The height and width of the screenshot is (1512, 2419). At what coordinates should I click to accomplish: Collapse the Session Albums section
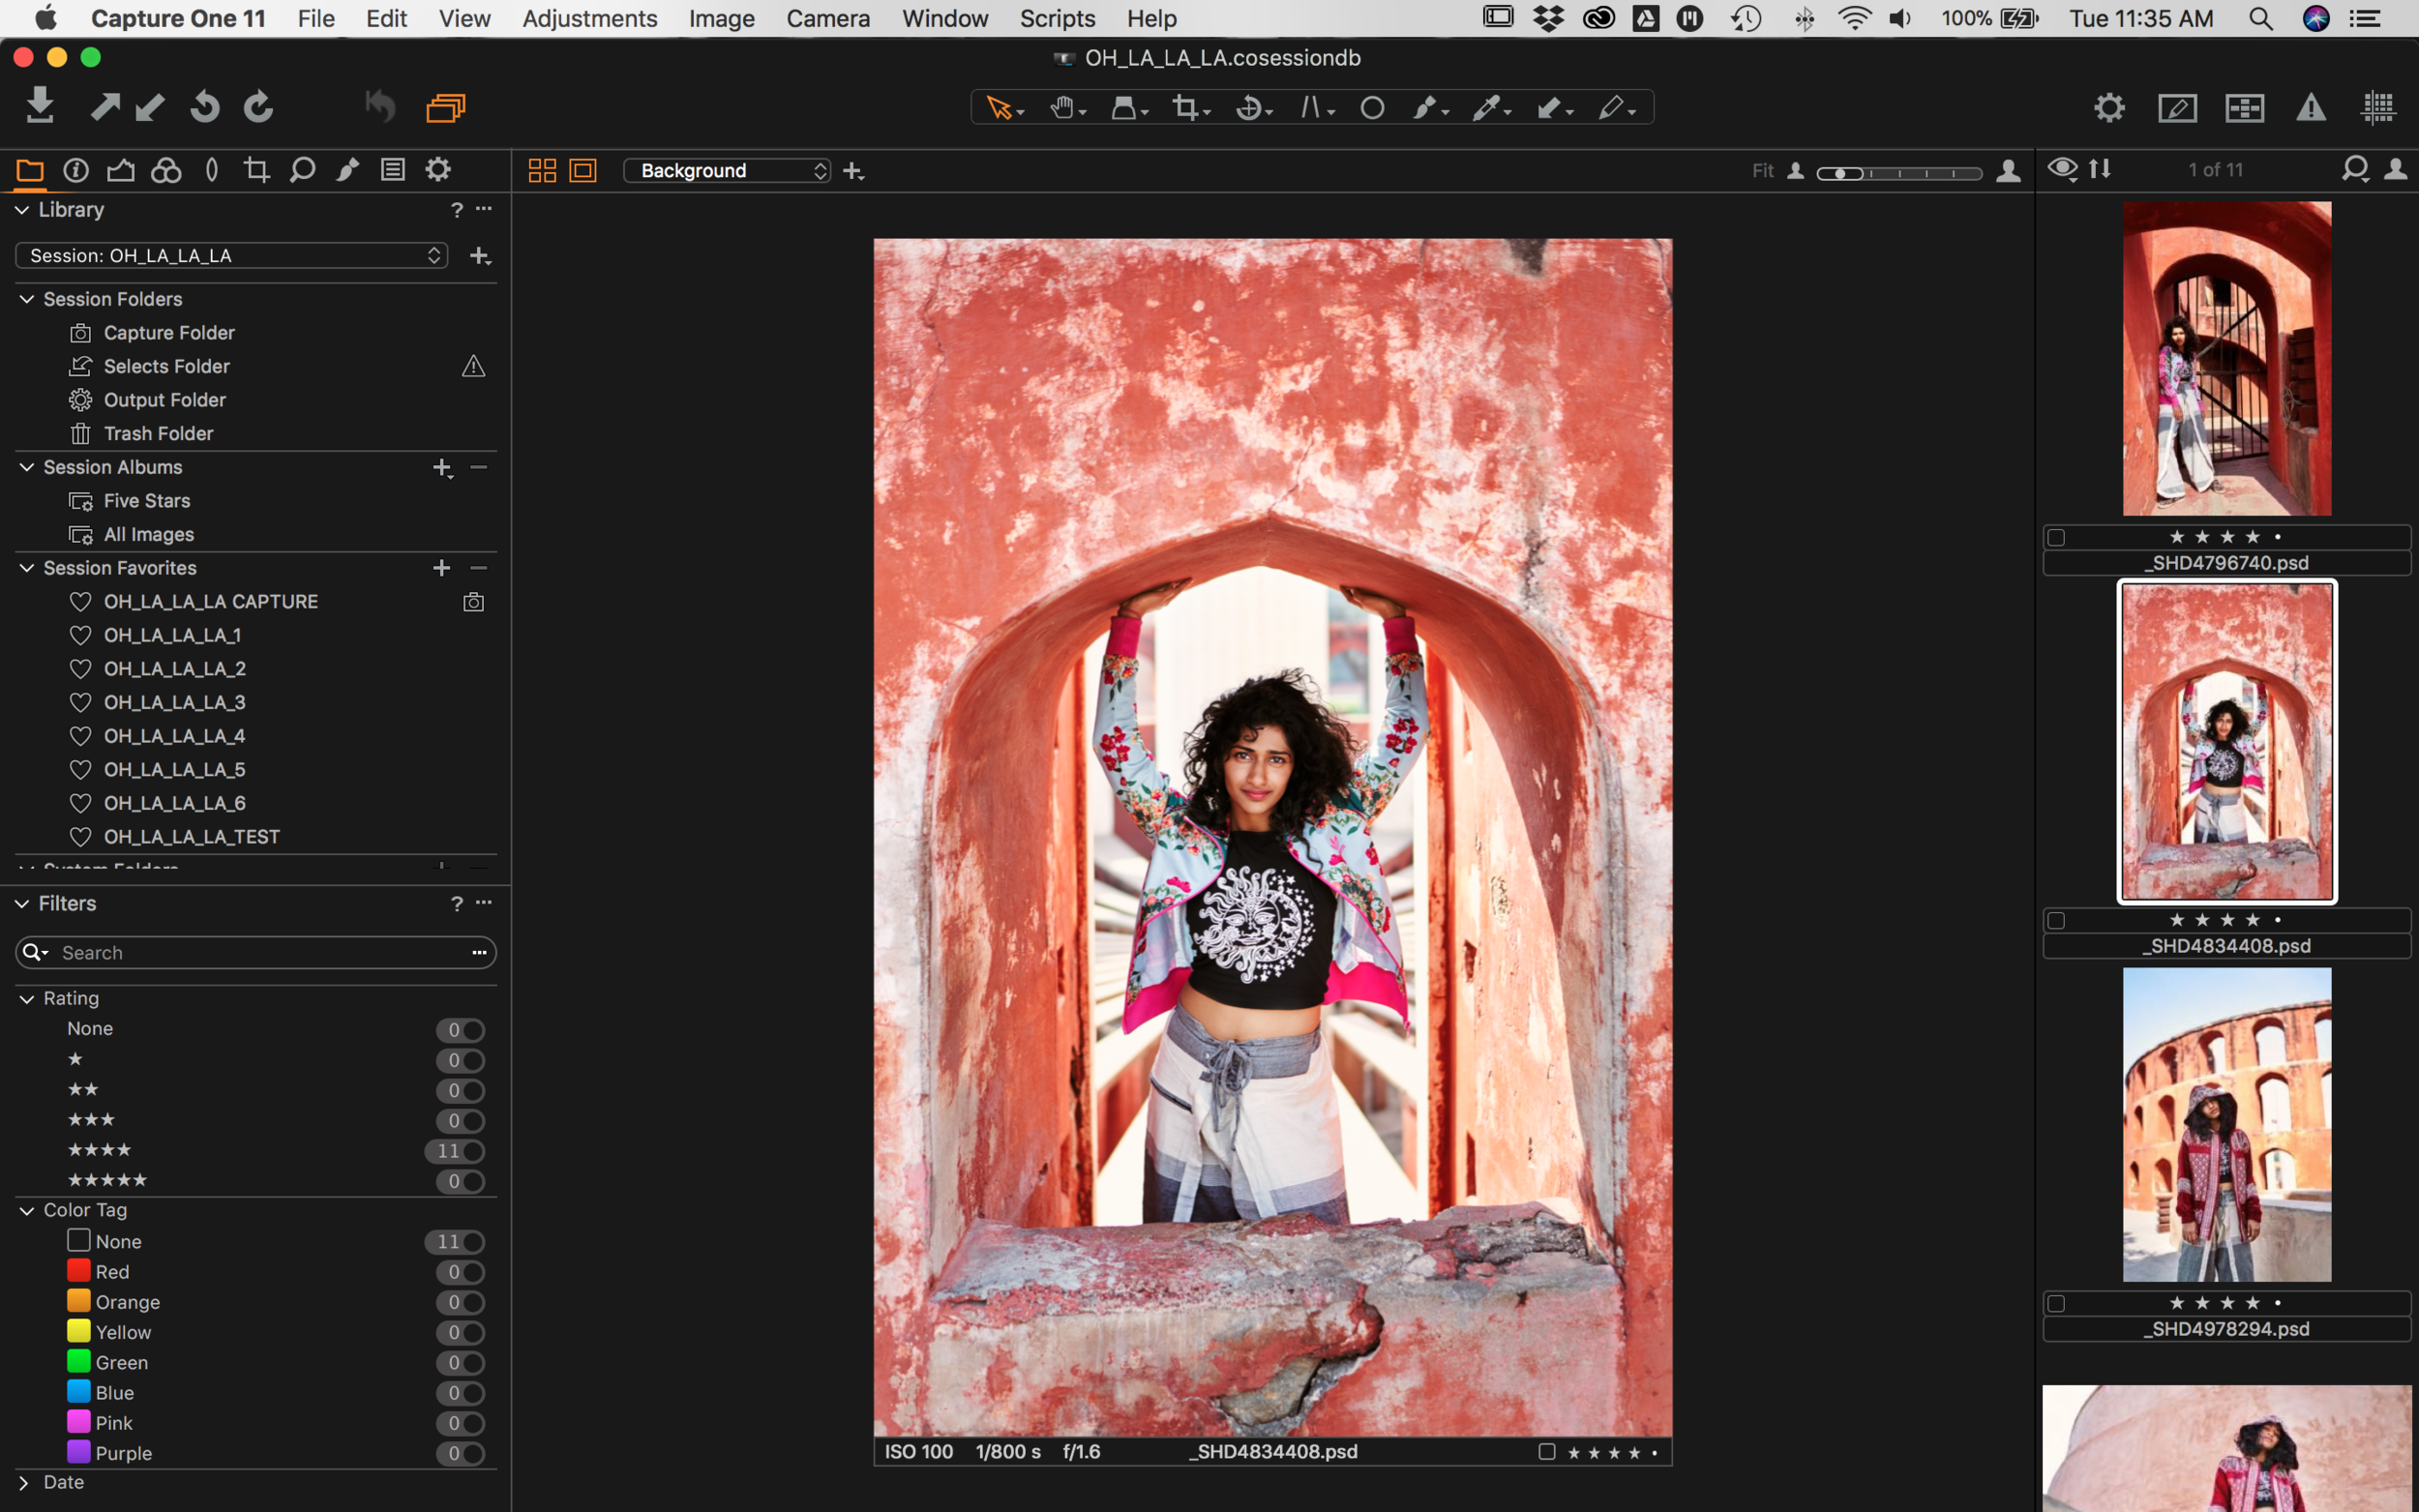27,467
